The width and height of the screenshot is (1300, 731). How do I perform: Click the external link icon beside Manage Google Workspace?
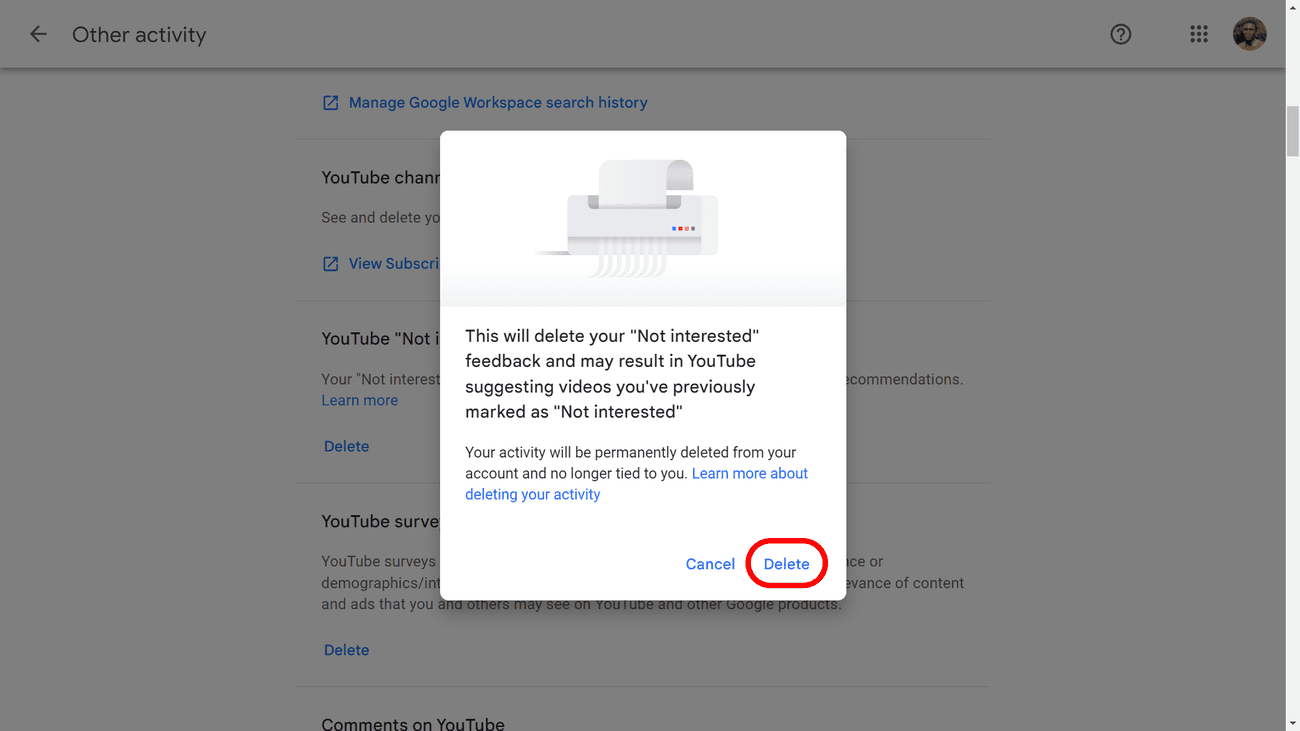click(330, 102)
